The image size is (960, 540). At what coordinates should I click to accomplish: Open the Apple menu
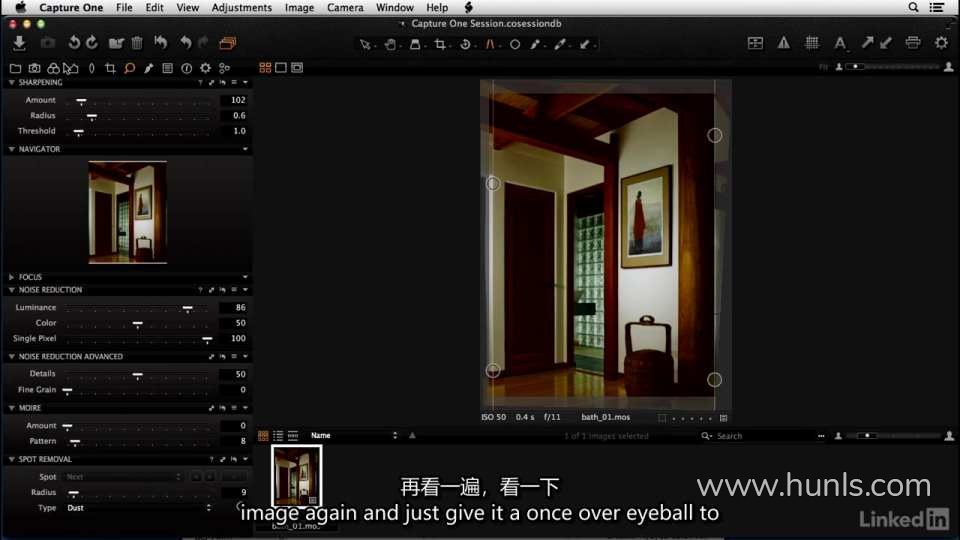20,7
